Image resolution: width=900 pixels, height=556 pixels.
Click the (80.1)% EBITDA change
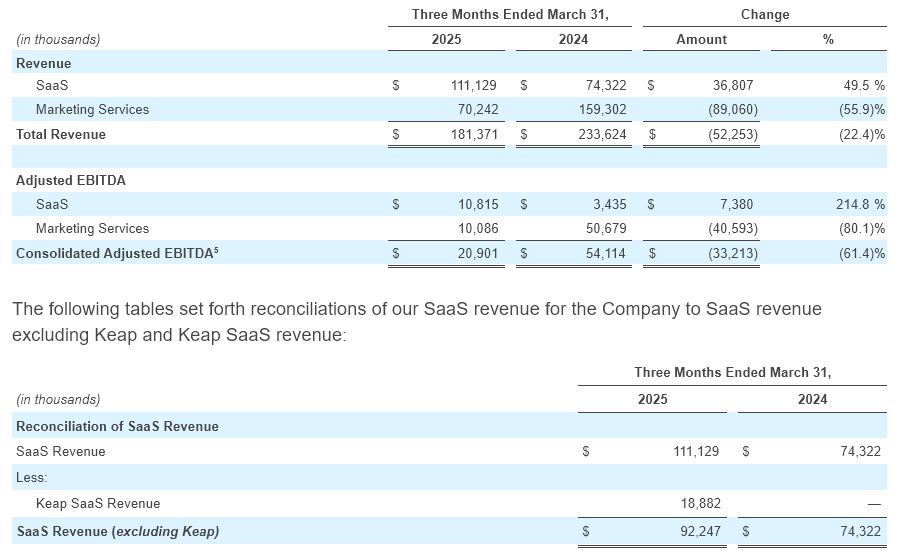tap(862, 229)
